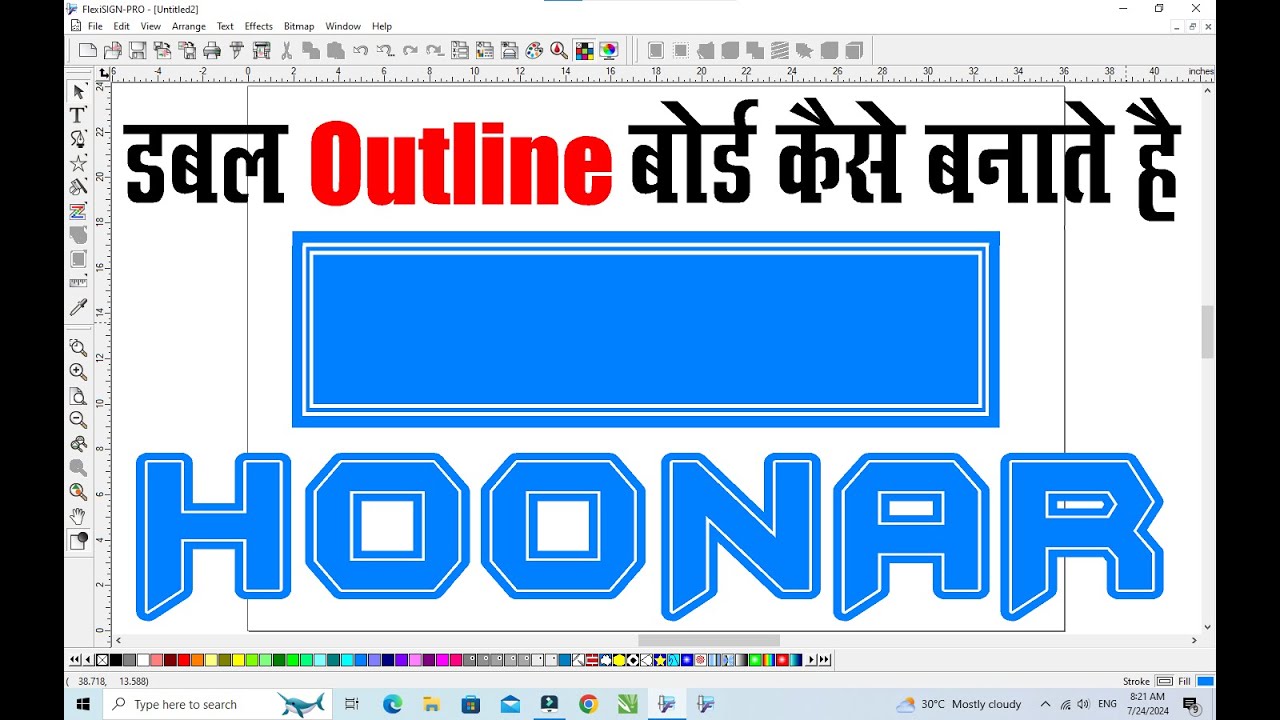The height and width of the screenshot is (720, 1280).
Task: Click the Open file icon
Action: (112, 50)
